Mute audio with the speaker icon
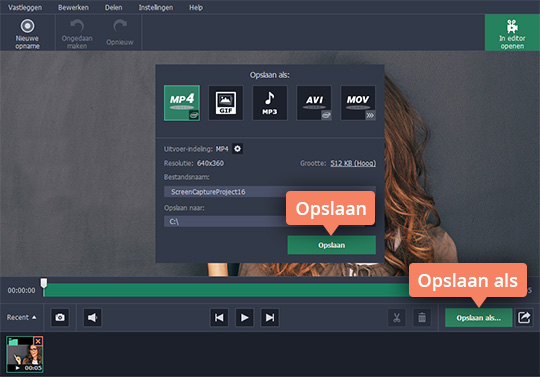This screenshot has width=540, height=377. (x=92, y=317)
